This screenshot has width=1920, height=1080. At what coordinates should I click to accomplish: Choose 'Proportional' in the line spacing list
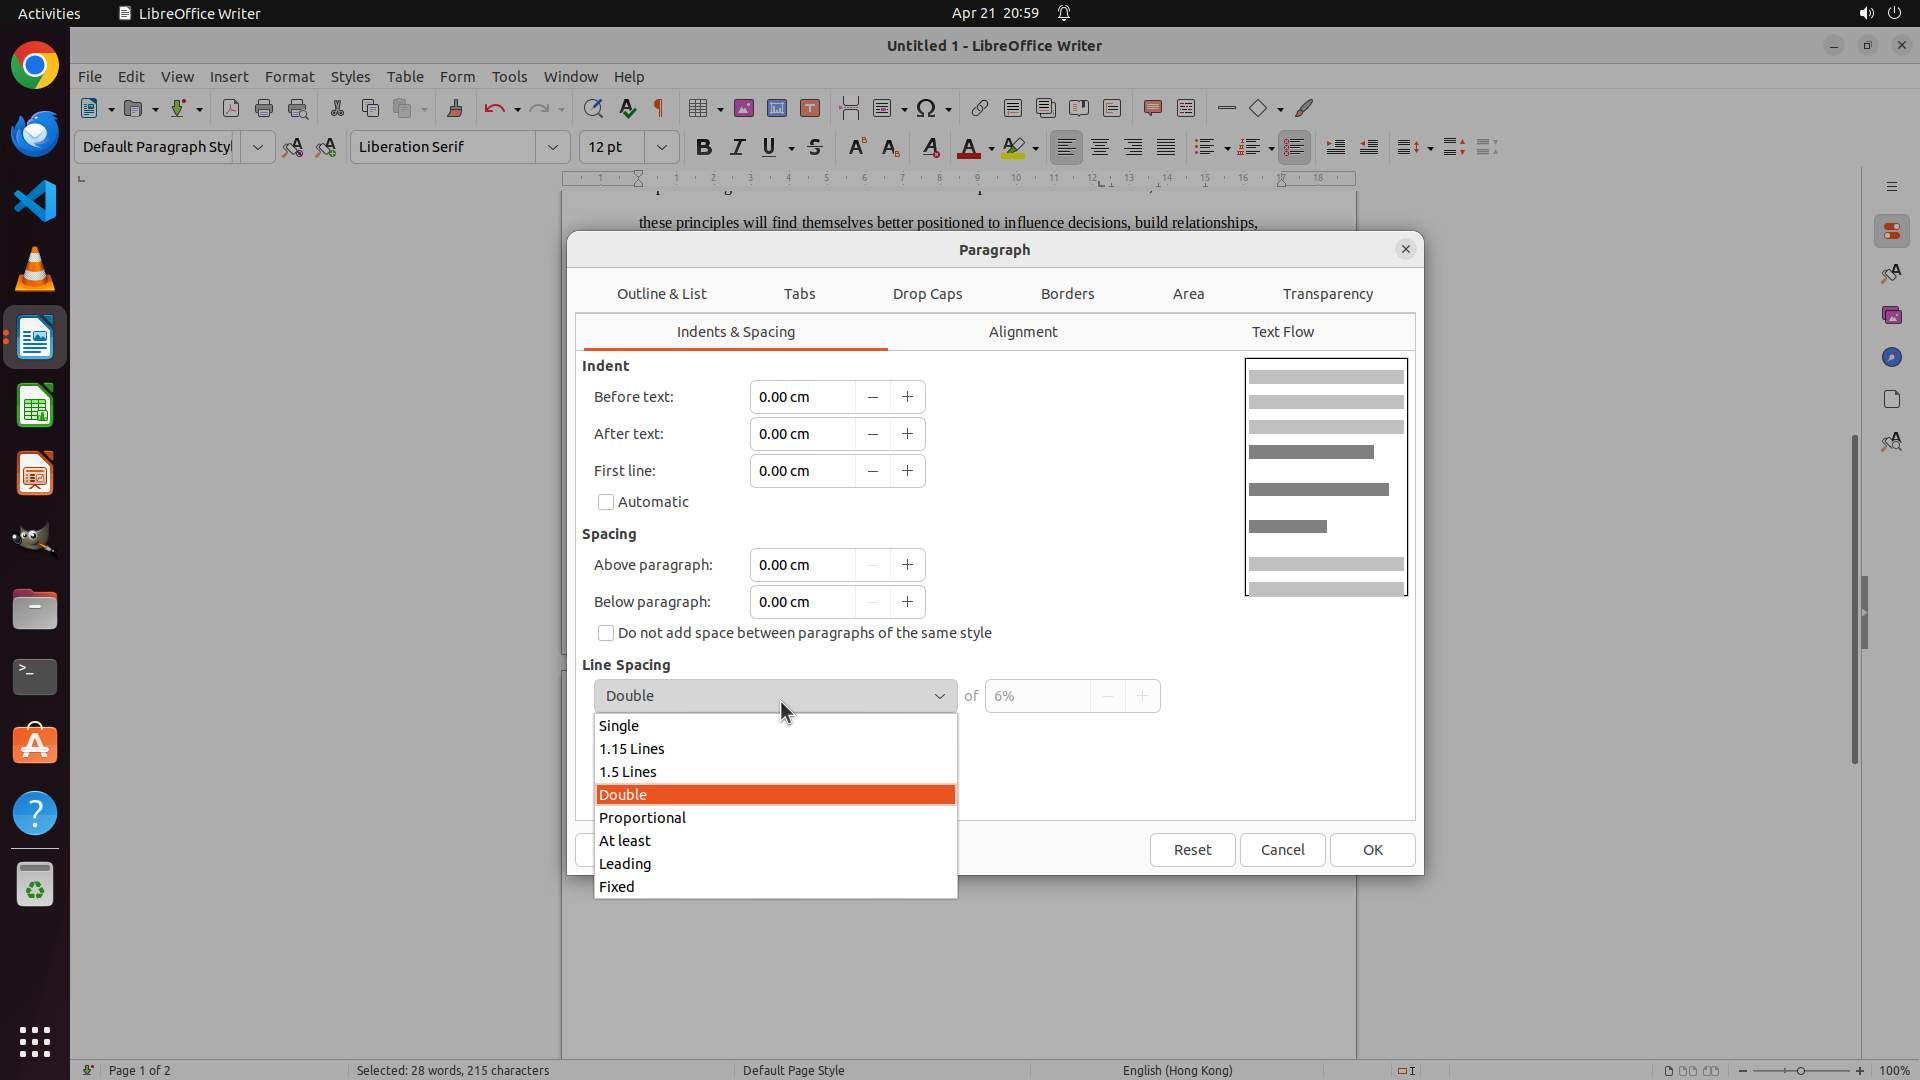click(642, 818)
